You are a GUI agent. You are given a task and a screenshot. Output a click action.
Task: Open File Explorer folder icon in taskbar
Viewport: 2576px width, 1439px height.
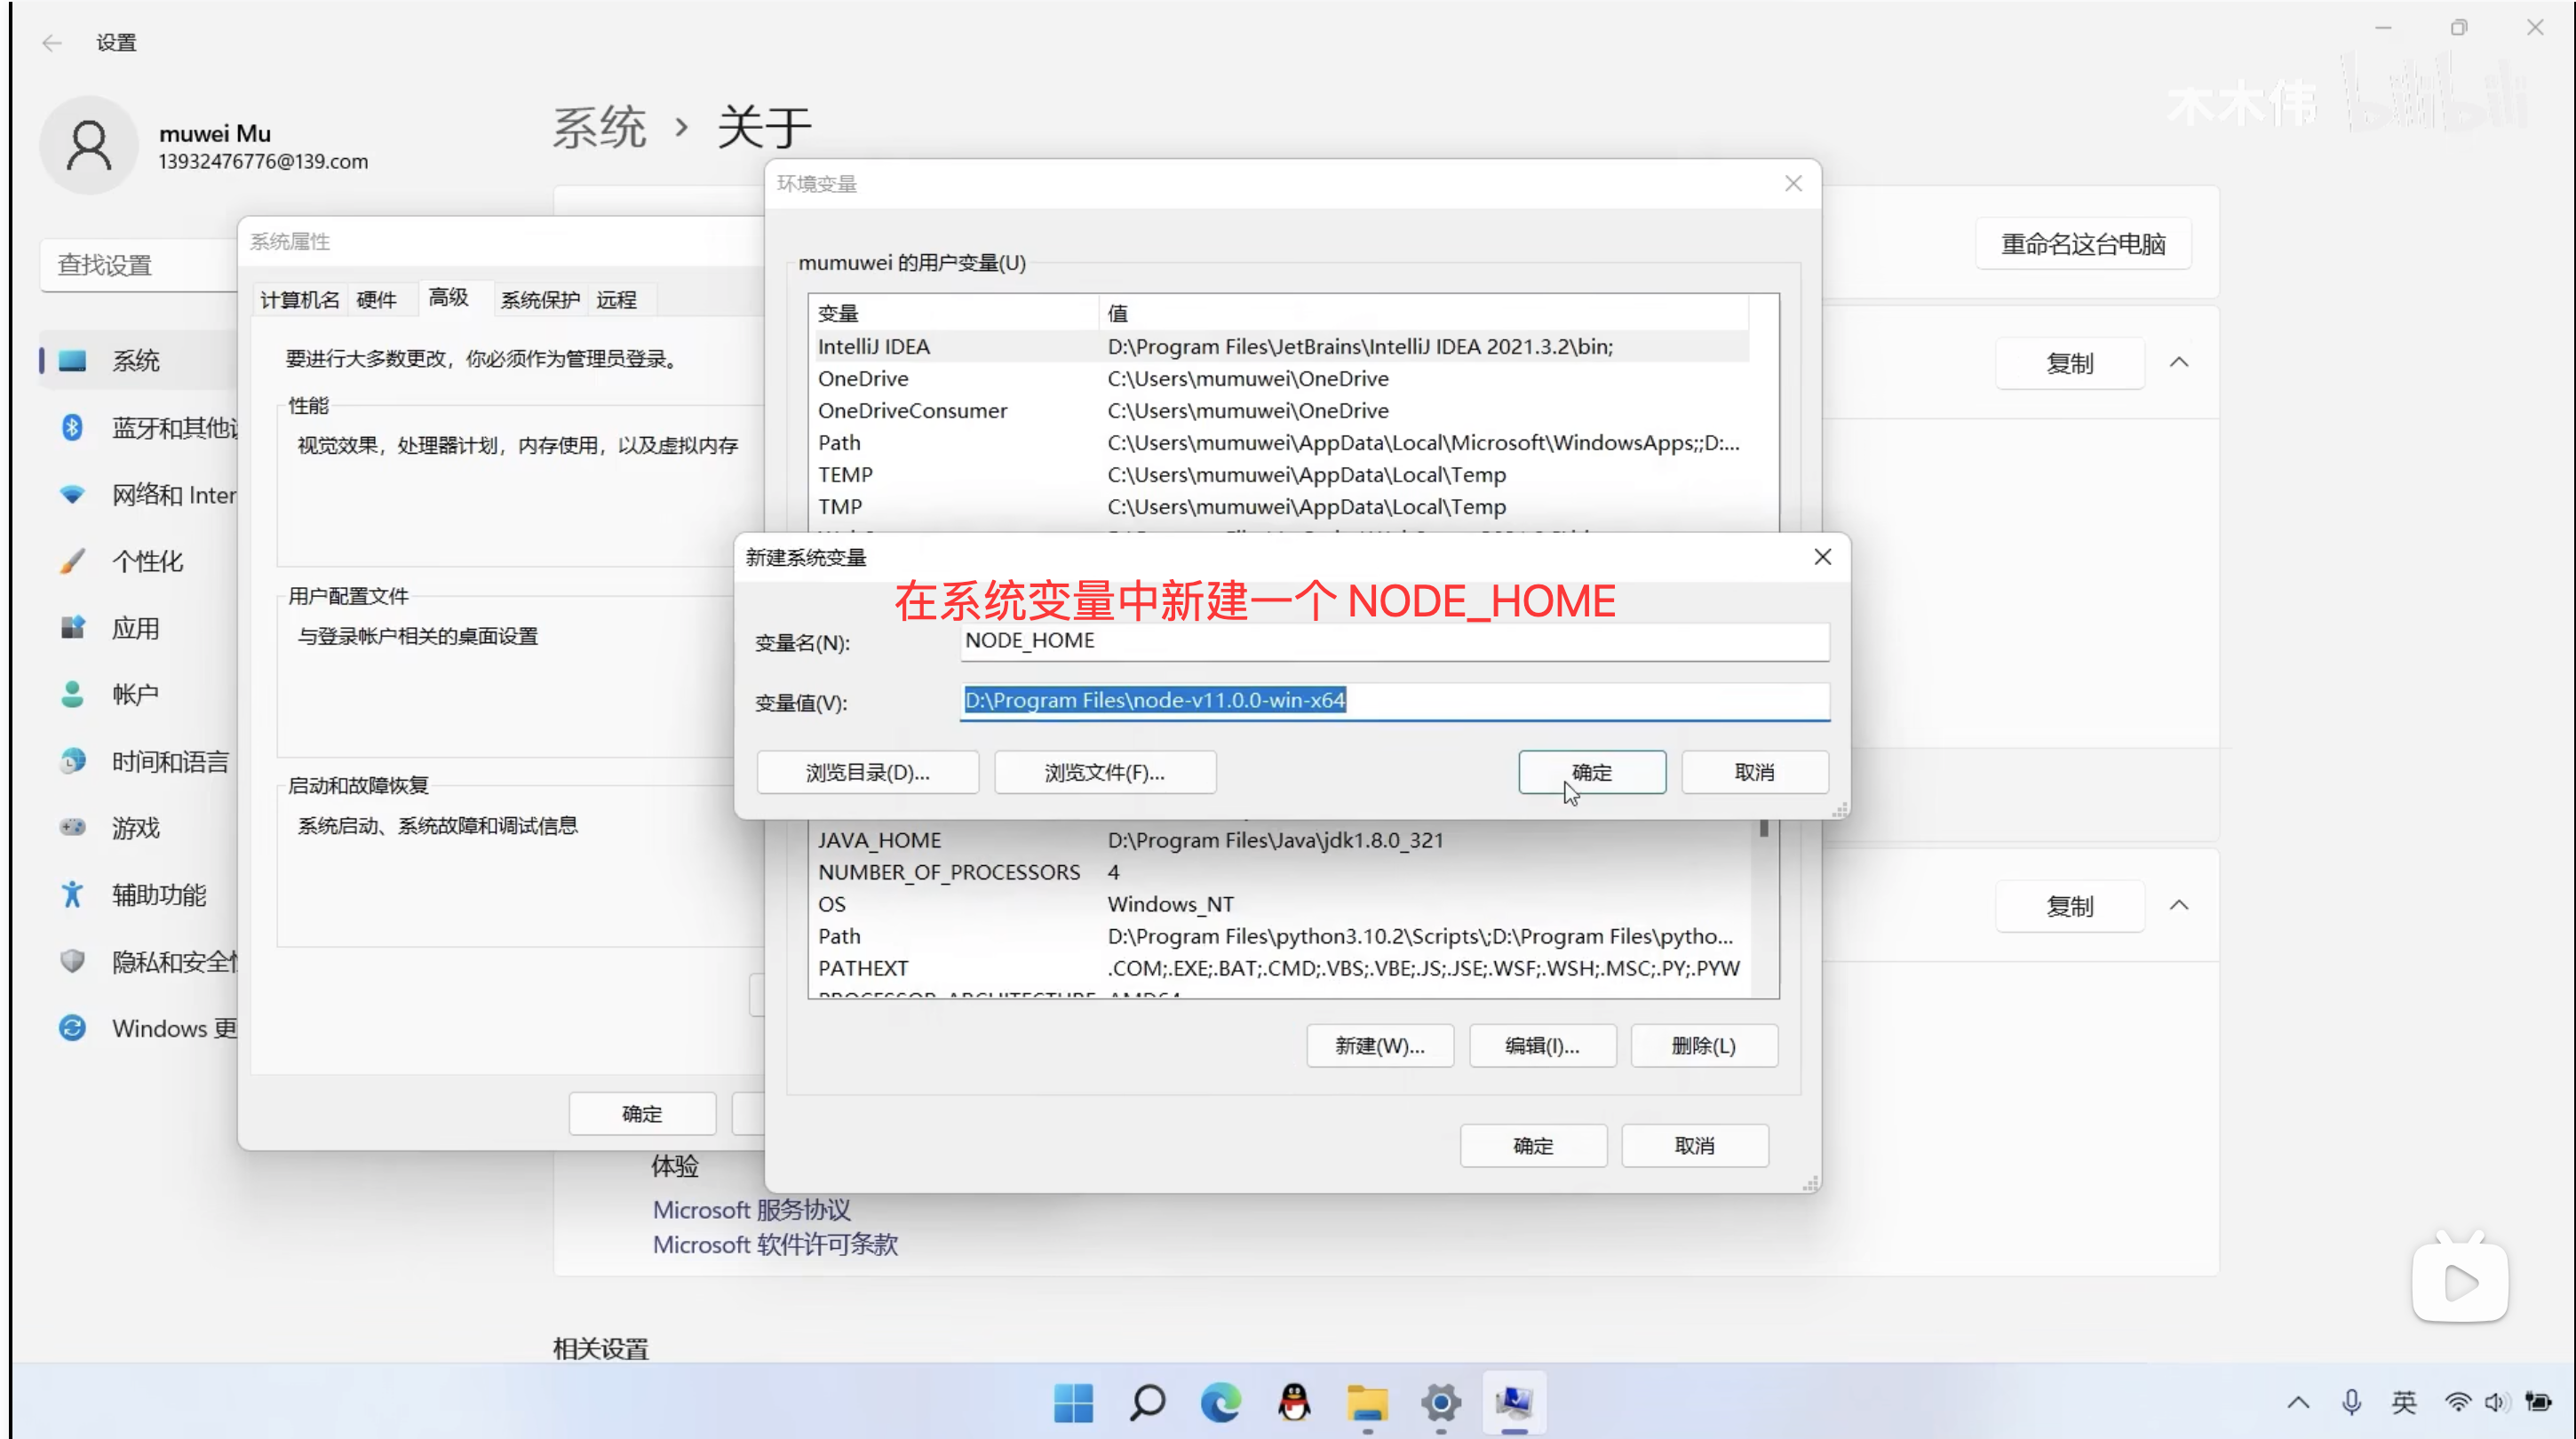pos(1367,1403)
